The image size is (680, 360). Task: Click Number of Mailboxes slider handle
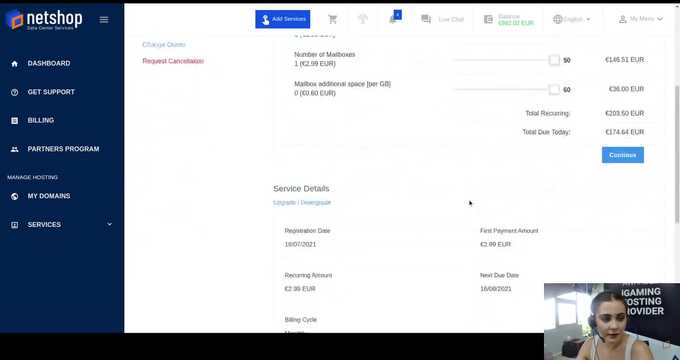554,60
